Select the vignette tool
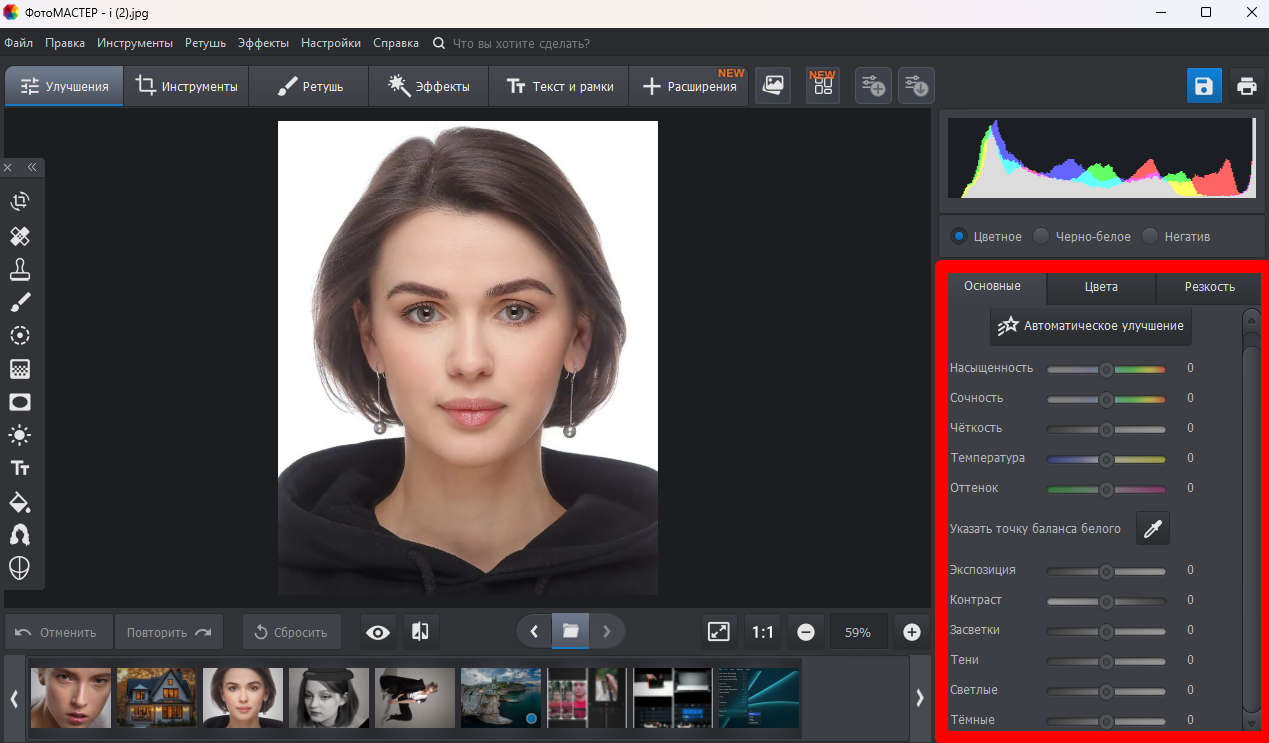 pyautogui.click(x=20, y=402)
